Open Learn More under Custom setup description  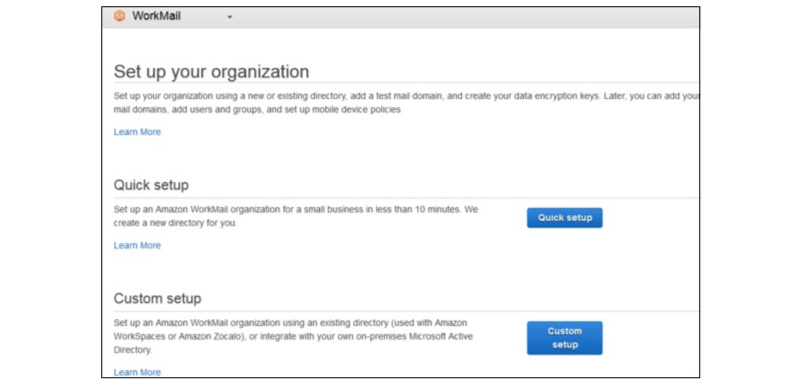point(137,372)
